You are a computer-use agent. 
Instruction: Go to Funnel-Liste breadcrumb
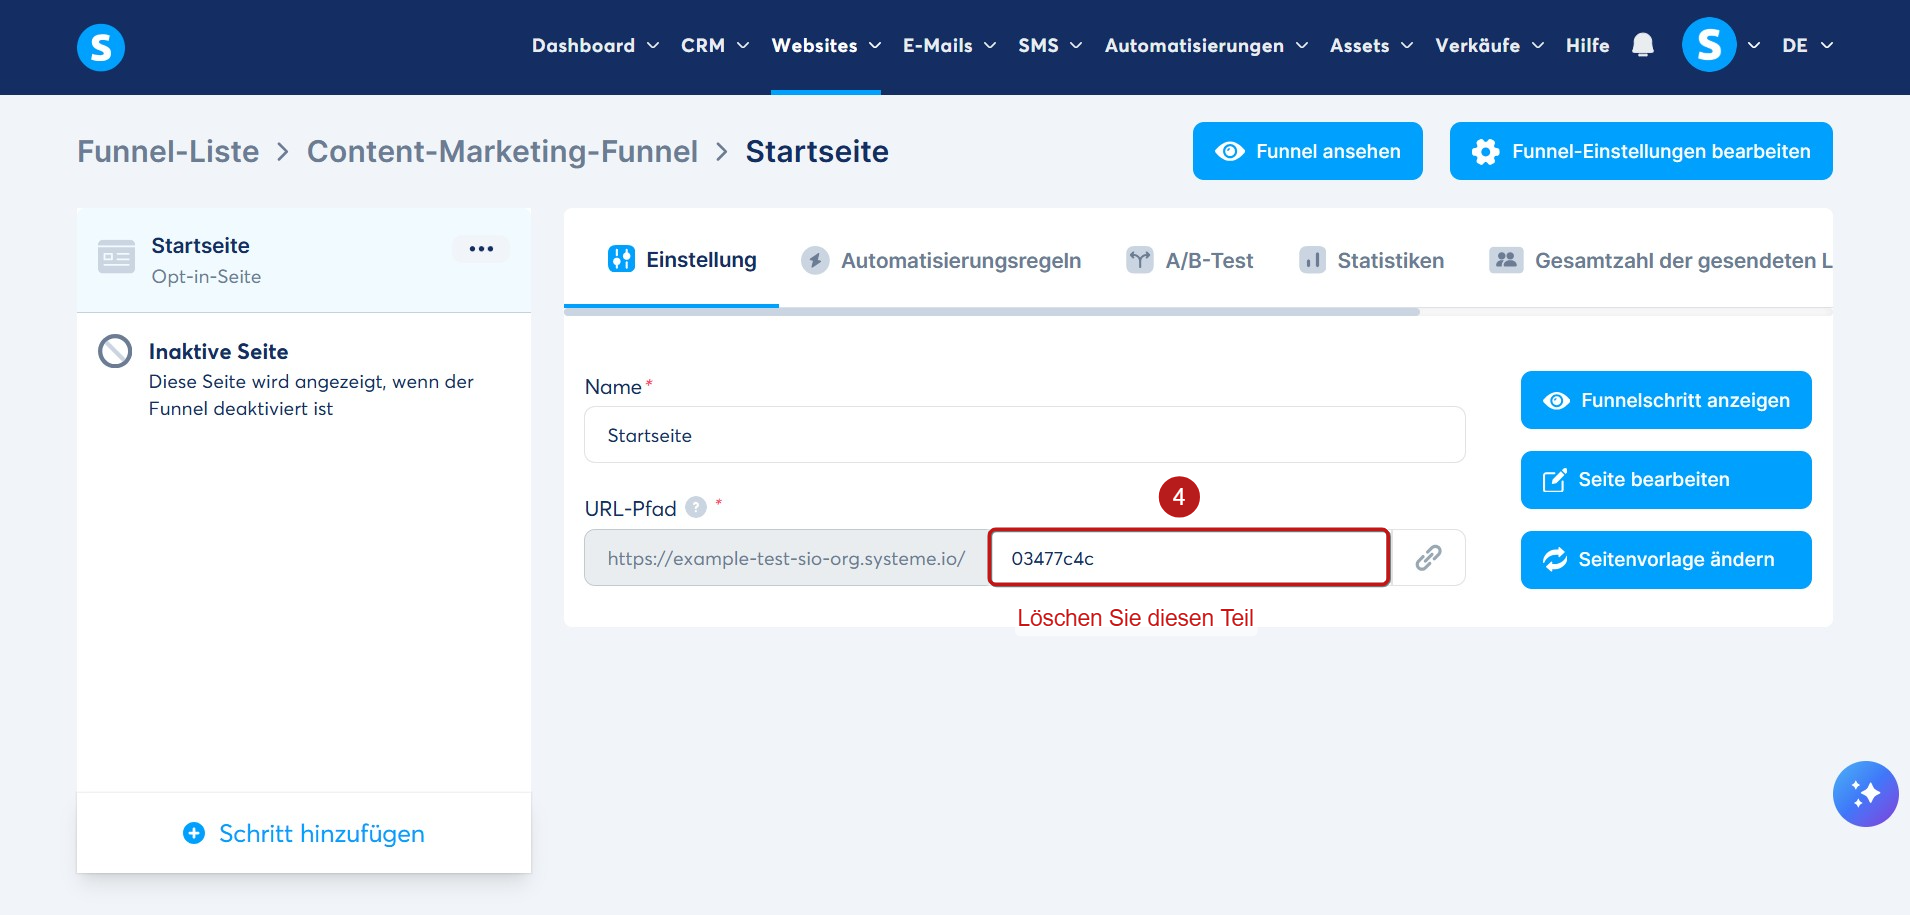(168, 151)
